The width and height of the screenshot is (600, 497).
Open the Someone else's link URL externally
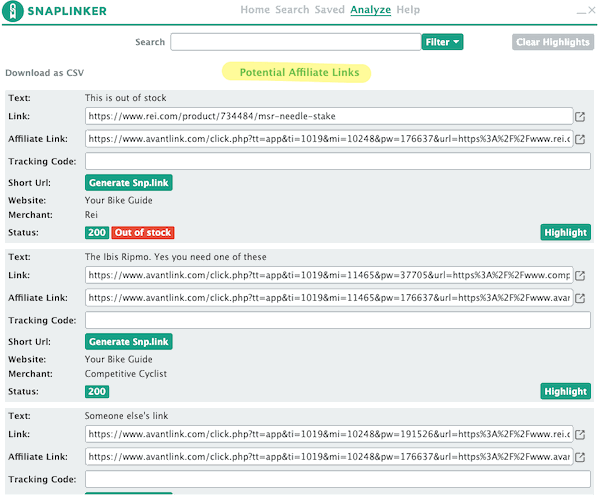coord(580,435)
